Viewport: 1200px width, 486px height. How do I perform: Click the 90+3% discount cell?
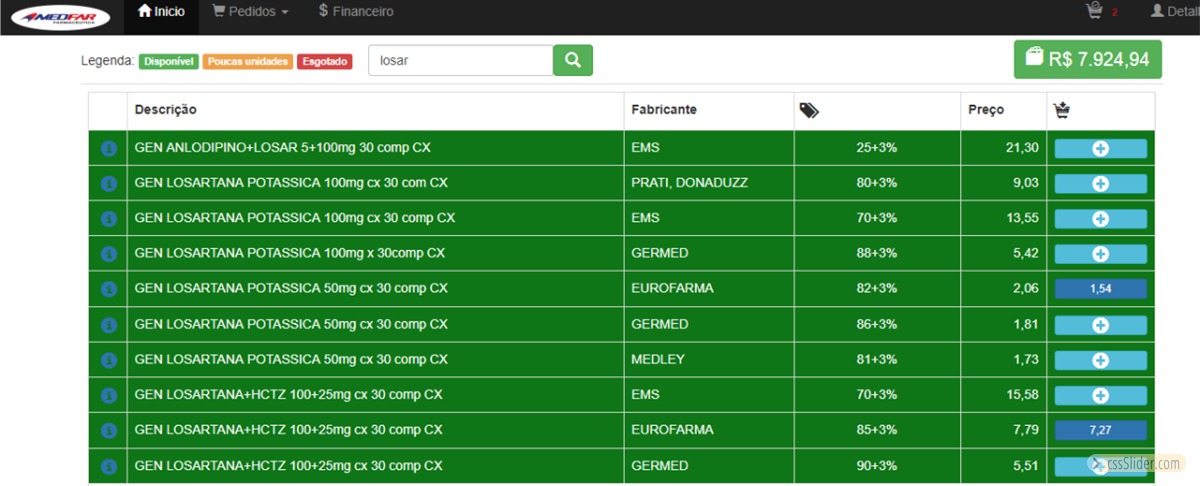877,466
